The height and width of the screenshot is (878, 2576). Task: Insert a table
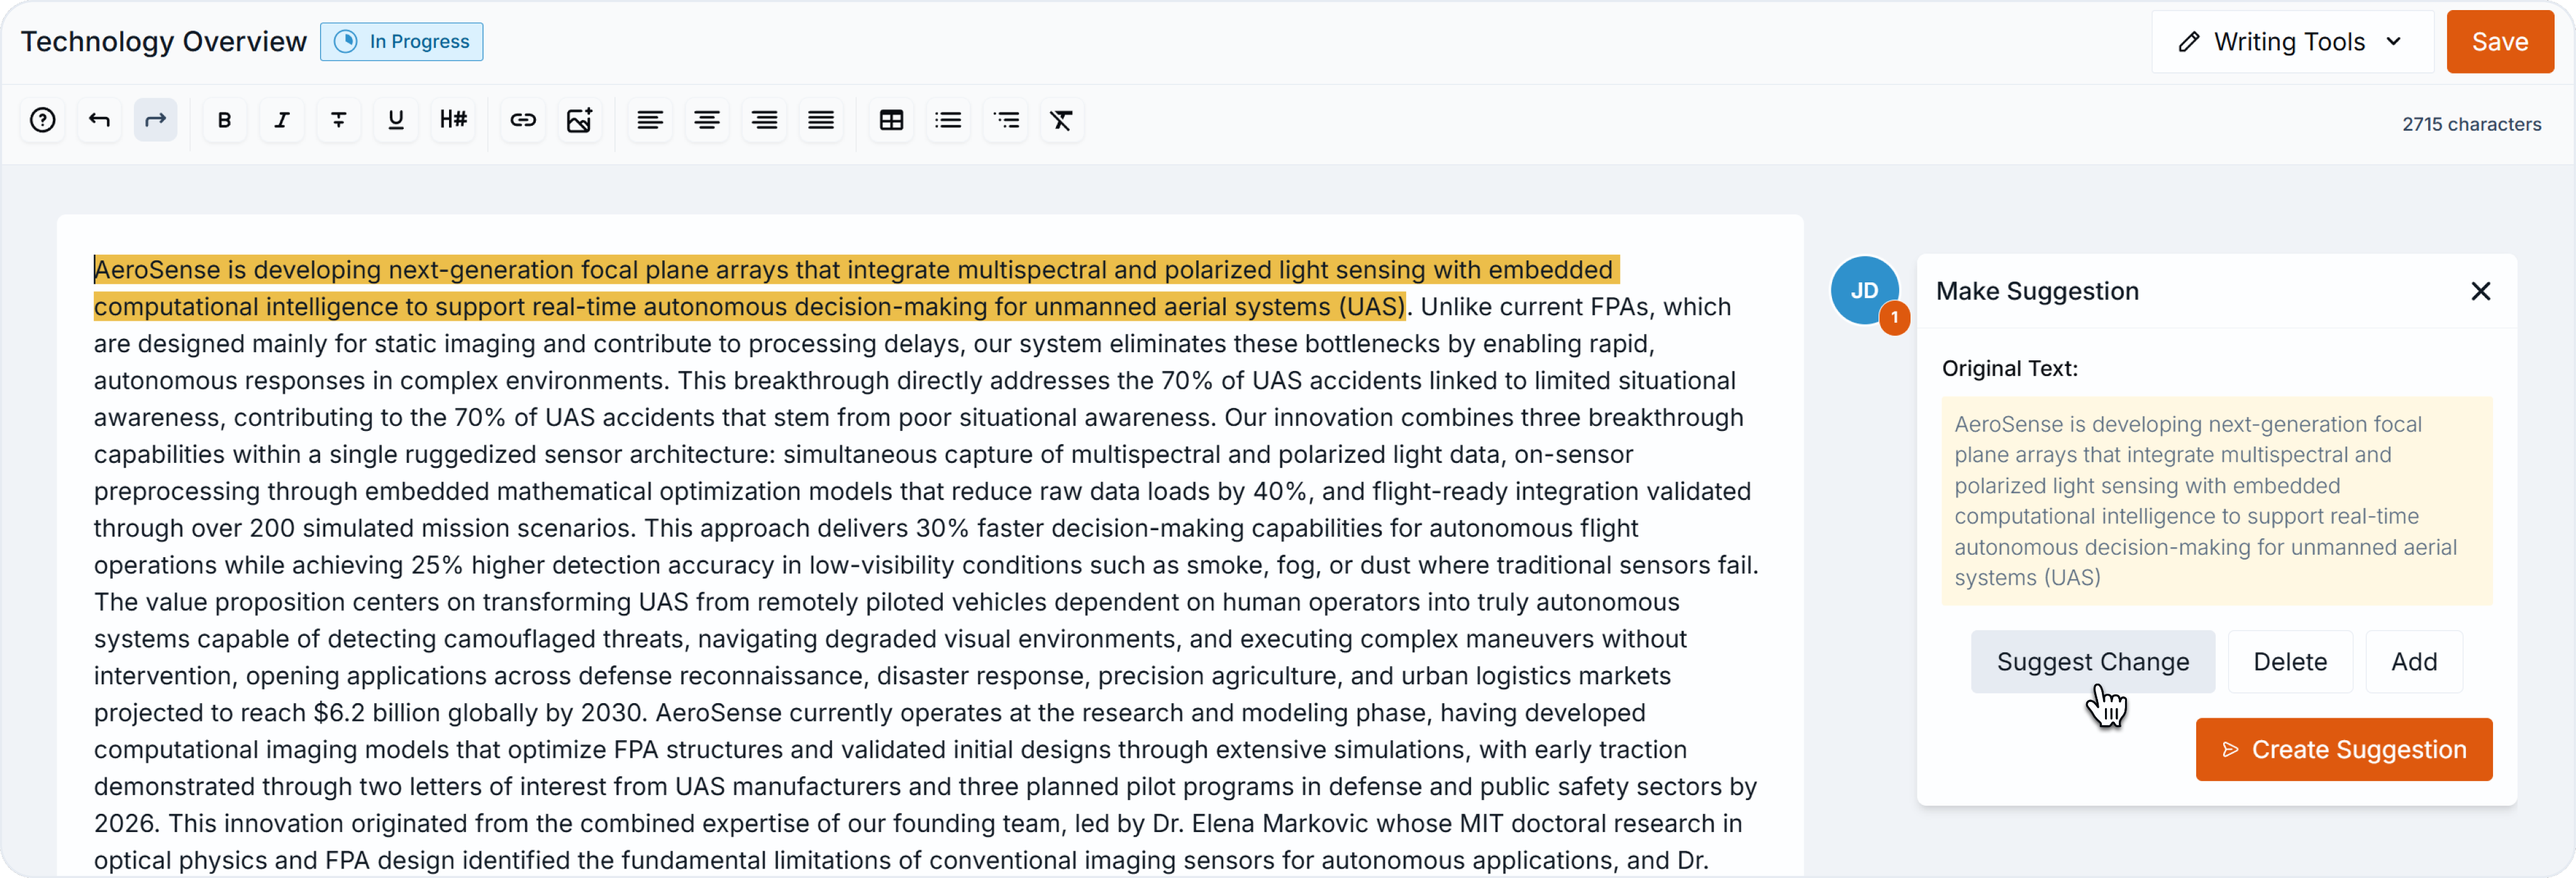(891, 120)
